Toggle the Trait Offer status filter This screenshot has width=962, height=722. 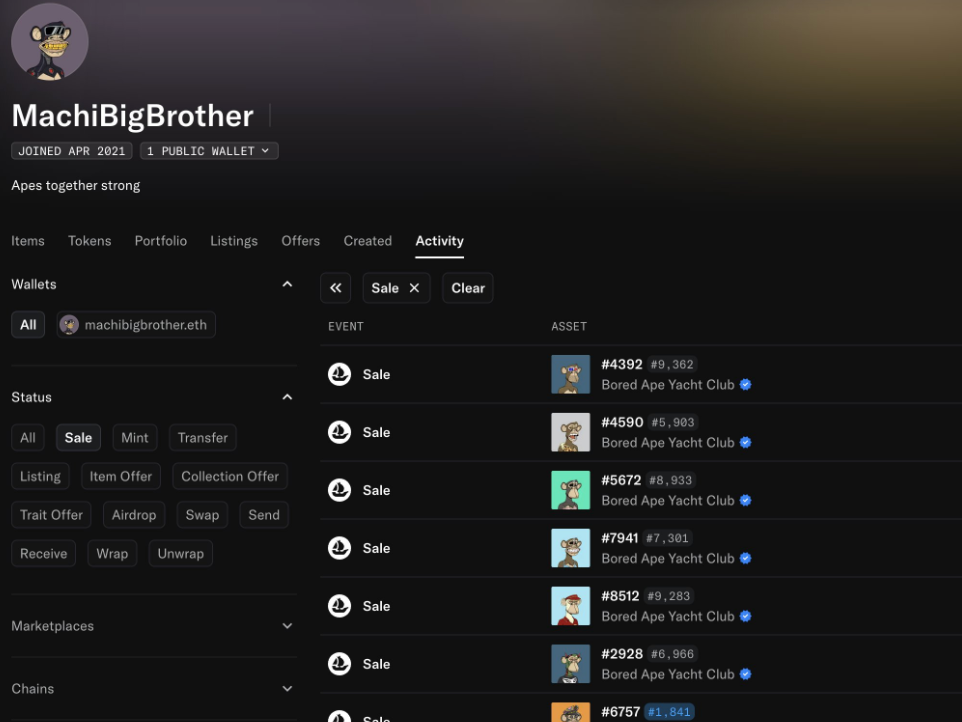52,515
